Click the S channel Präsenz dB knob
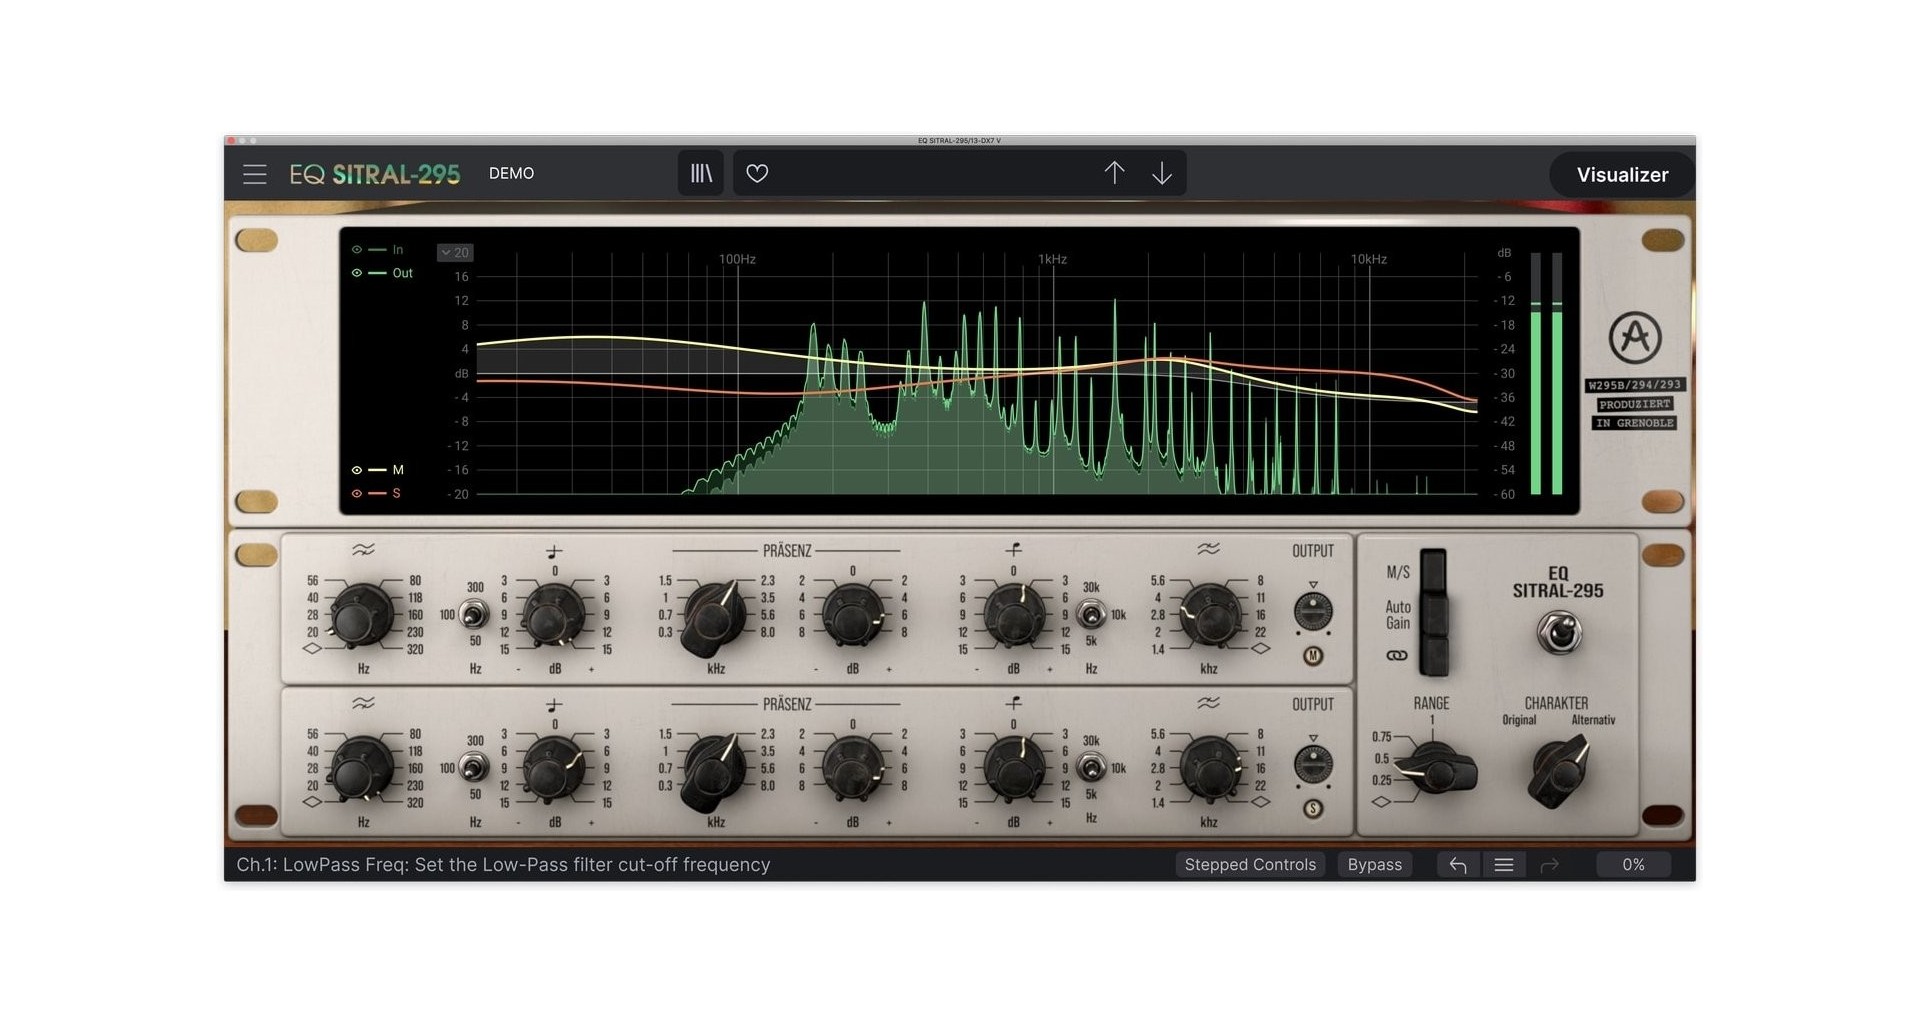The height and width of the screenshot is (1023, 1920). click(852, 769)
